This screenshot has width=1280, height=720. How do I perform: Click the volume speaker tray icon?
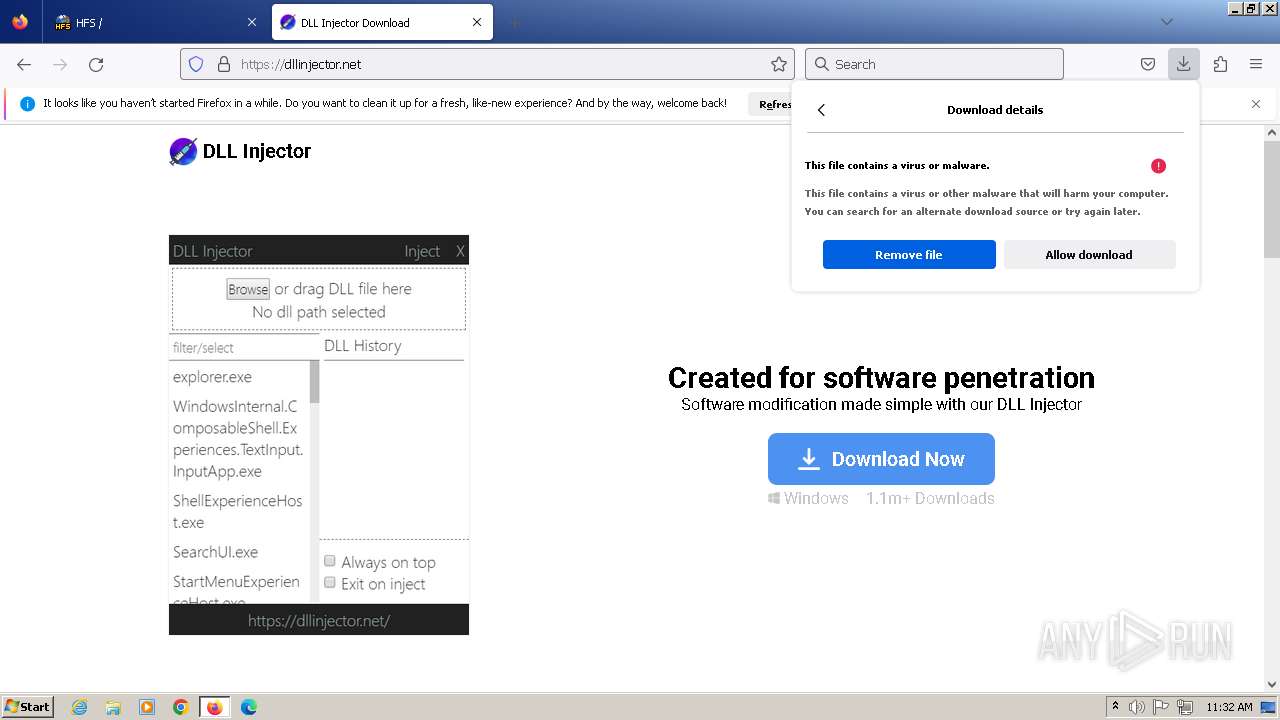pos(1136,707)
